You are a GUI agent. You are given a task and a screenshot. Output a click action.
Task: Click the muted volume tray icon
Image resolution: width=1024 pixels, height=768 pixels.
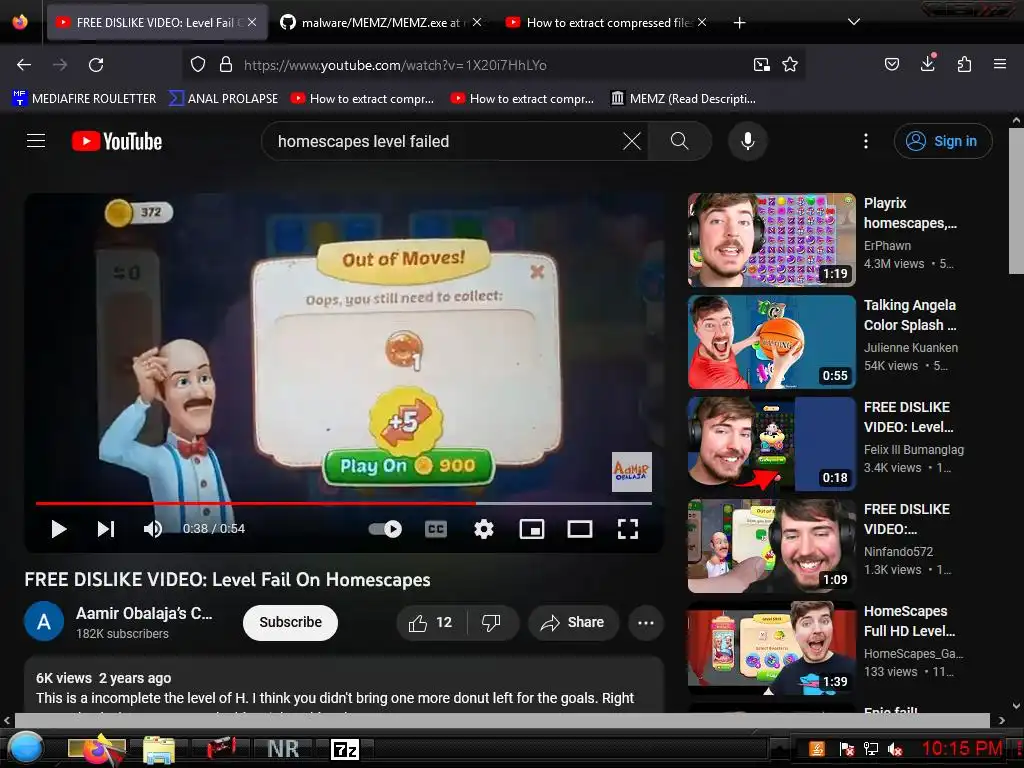tap(895, 749)
